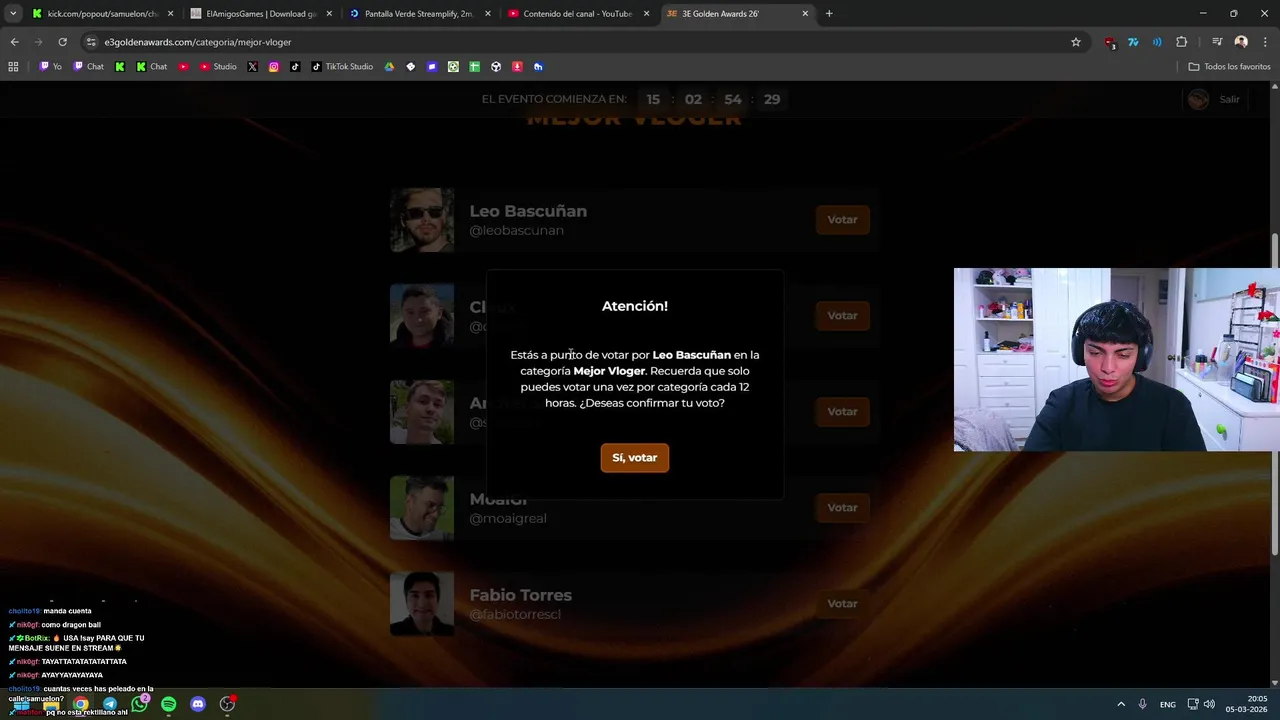Click the page's vertical scrollbar
Viewport: 1280px width, 720px height.
coord(1275,395)
